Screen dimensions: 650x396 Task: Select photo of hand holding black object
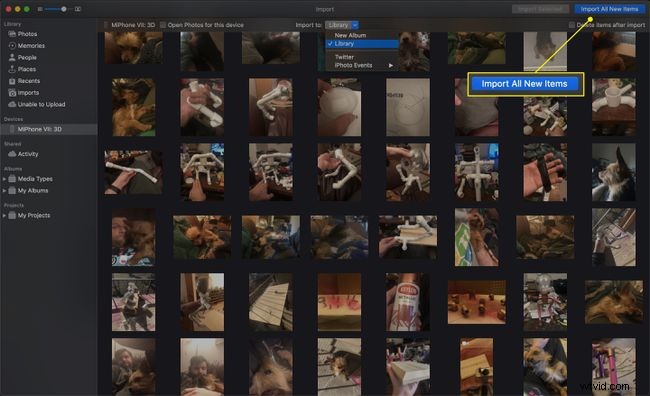pos(545,172)
